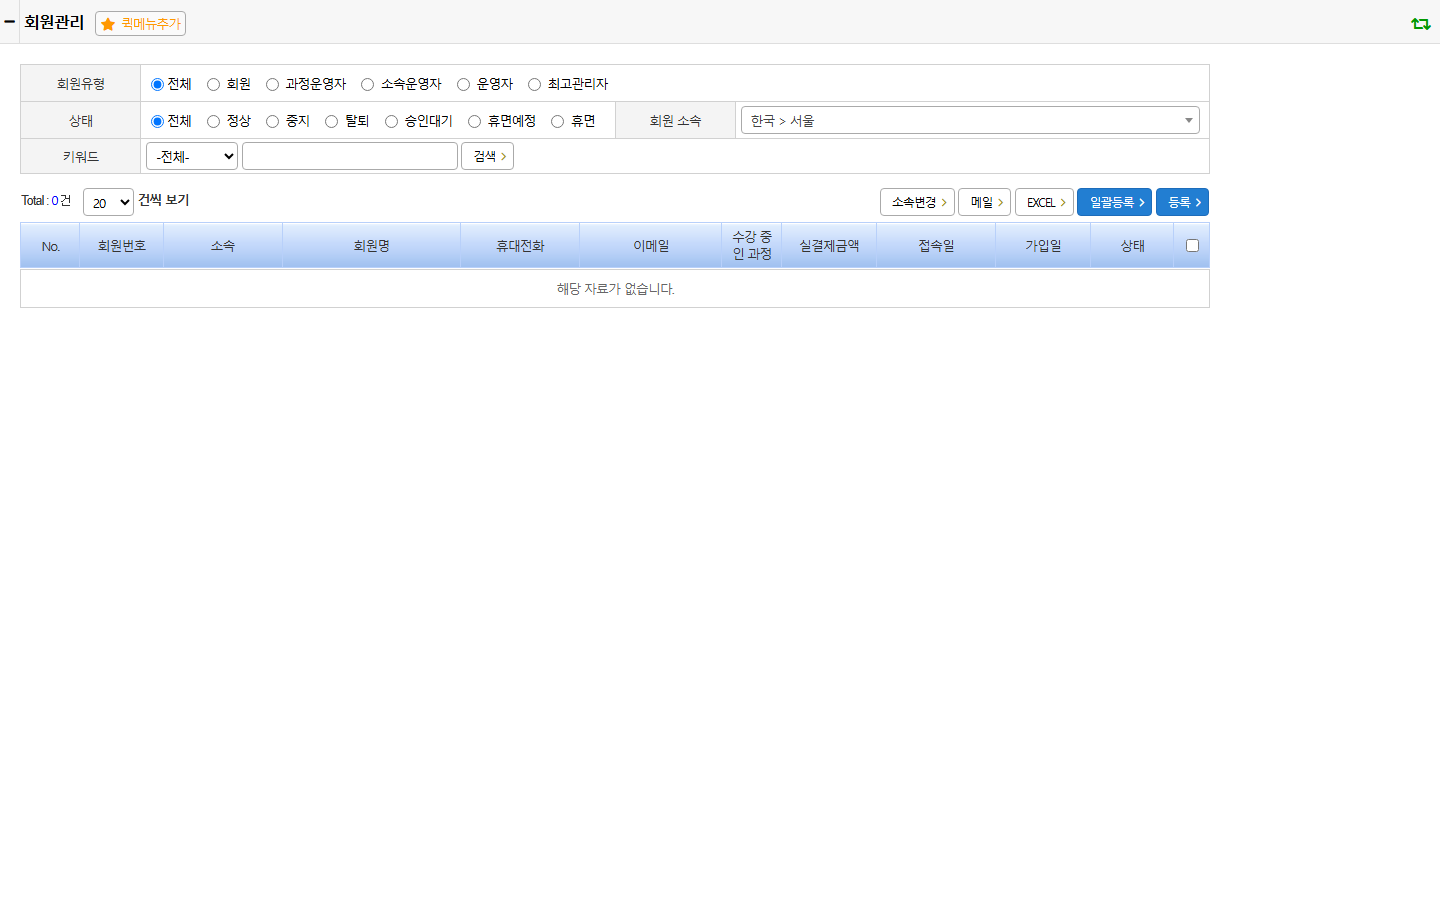1440x900 pixels.
Task: Click the 접속일 column header
Action: (x=936, y=246)
